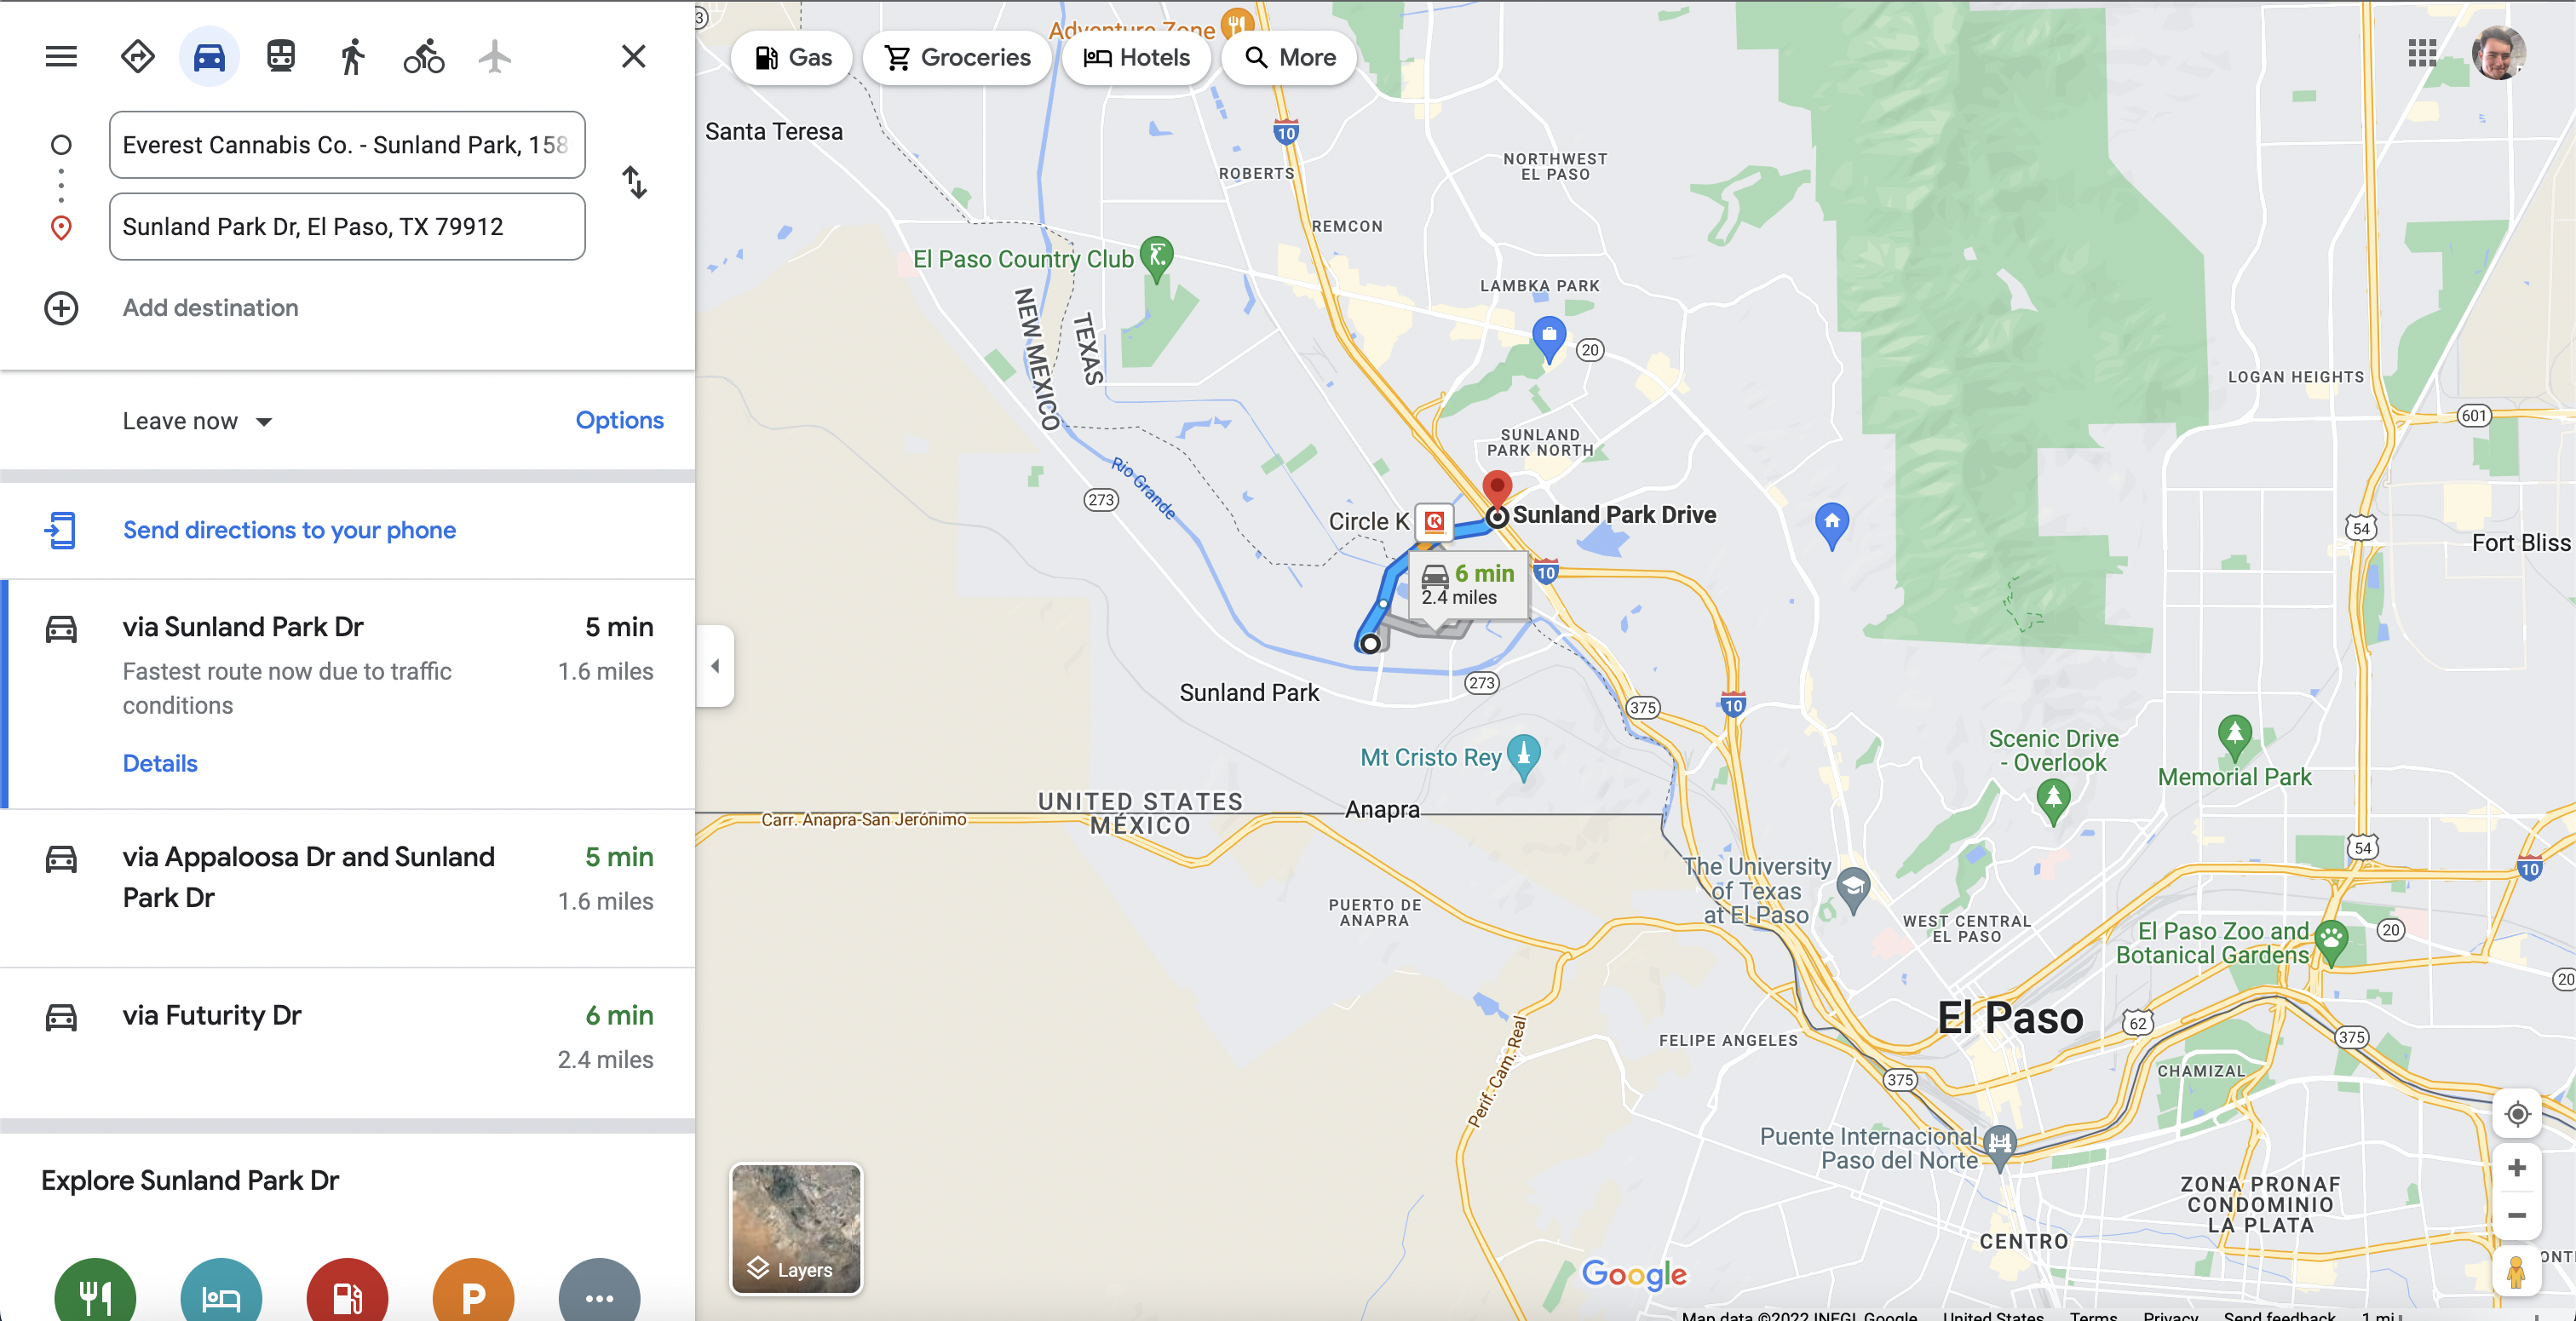
Task: Expand the More search categories chip
Action: 1289,58
